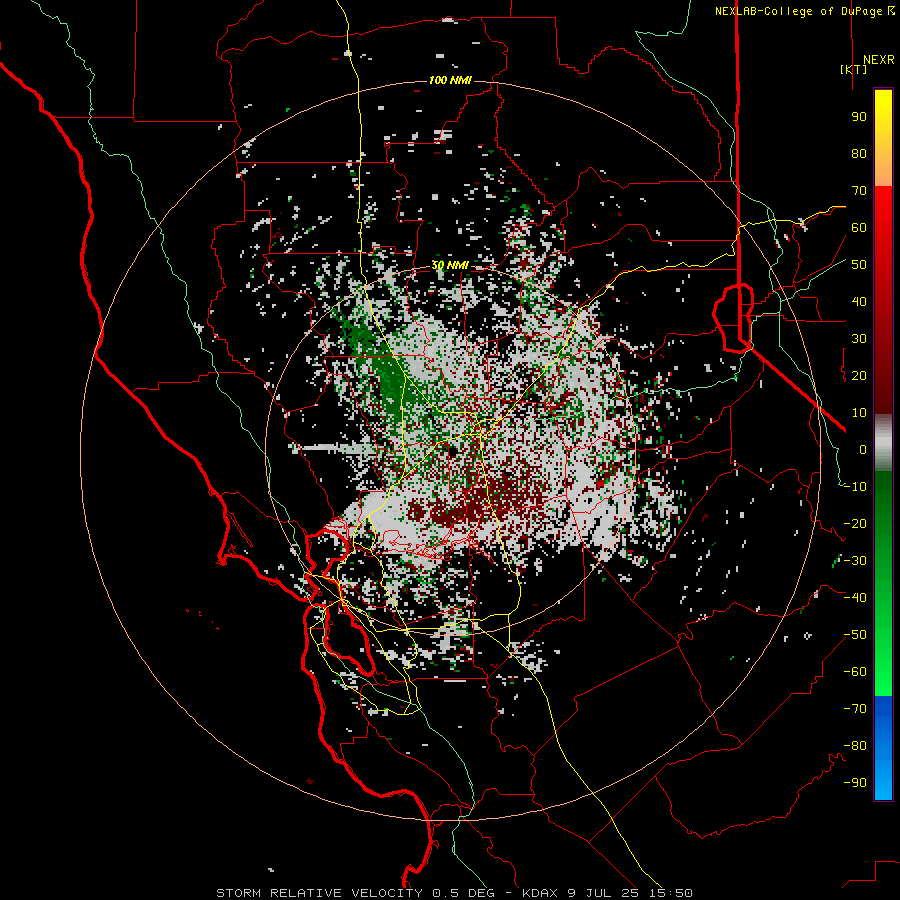The height and width of the screenshot is (900, 900).
Task: Click the 50 value on velocity scale
Action: [x=859, y=265]
